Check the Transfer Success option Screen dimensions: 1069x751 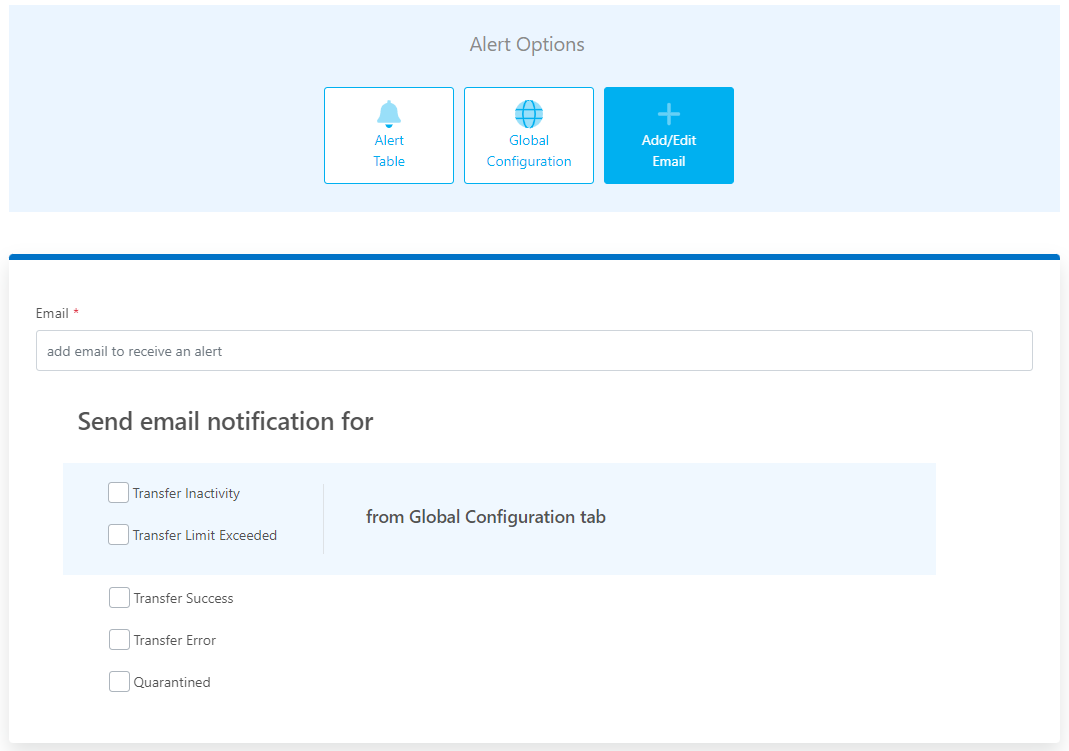click(119, 598)
